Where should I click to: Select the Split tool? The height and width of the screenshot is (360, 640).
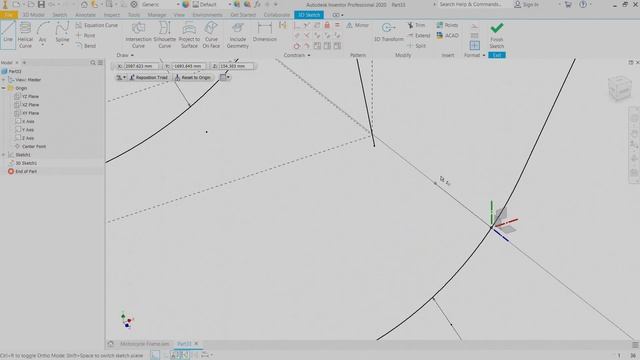coord(417,46)
